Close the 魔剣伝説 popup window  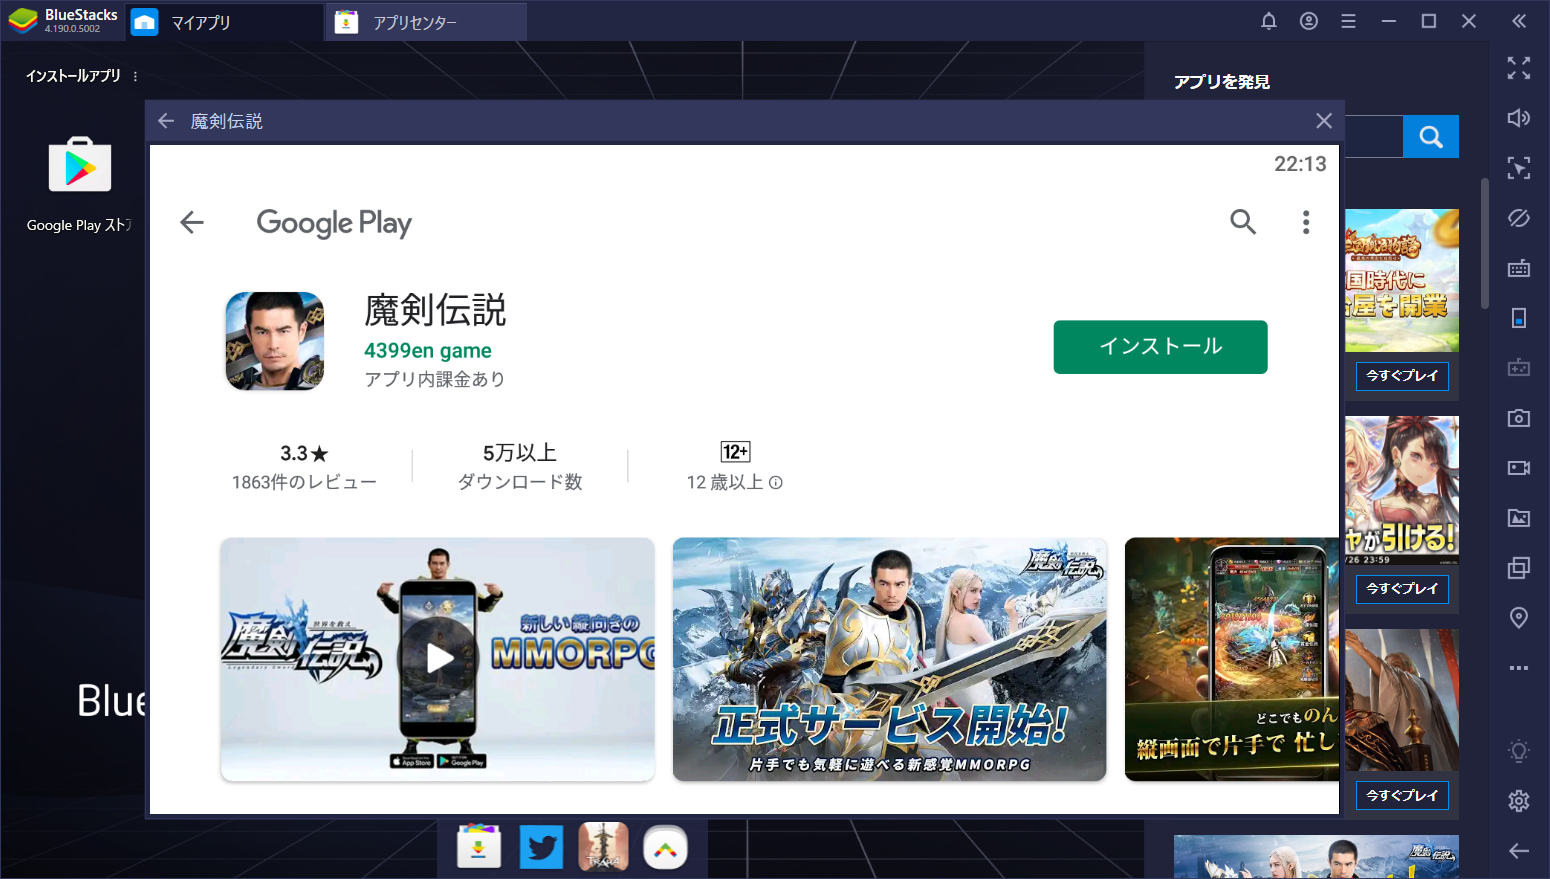tap(1323, 121)
